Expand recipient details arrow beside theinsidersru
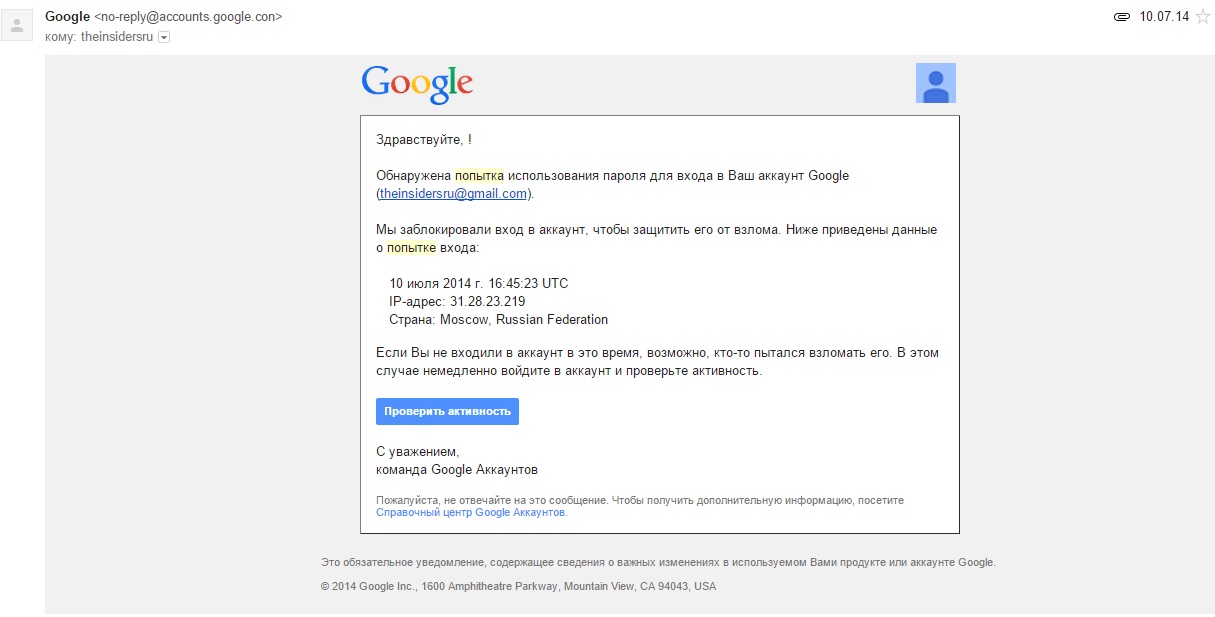This screenshot has width=1215, height=617. click(x=164, y=37)
